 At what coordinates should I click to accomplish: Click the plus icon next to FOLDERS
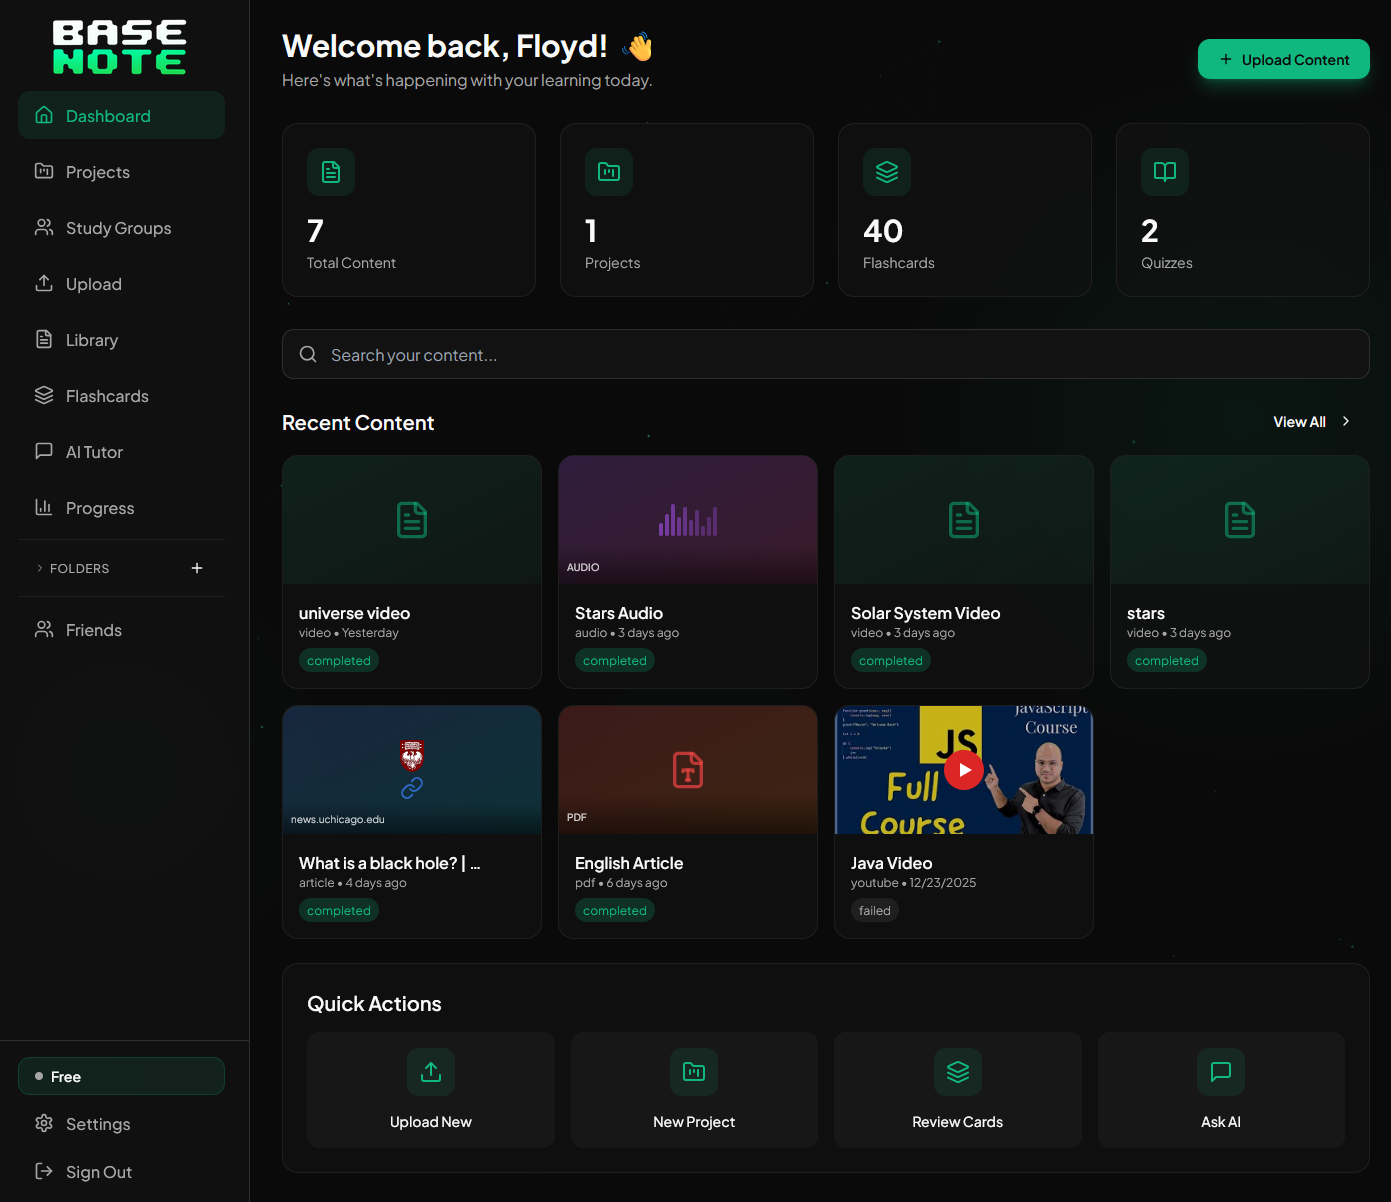(x=197, y=568)
